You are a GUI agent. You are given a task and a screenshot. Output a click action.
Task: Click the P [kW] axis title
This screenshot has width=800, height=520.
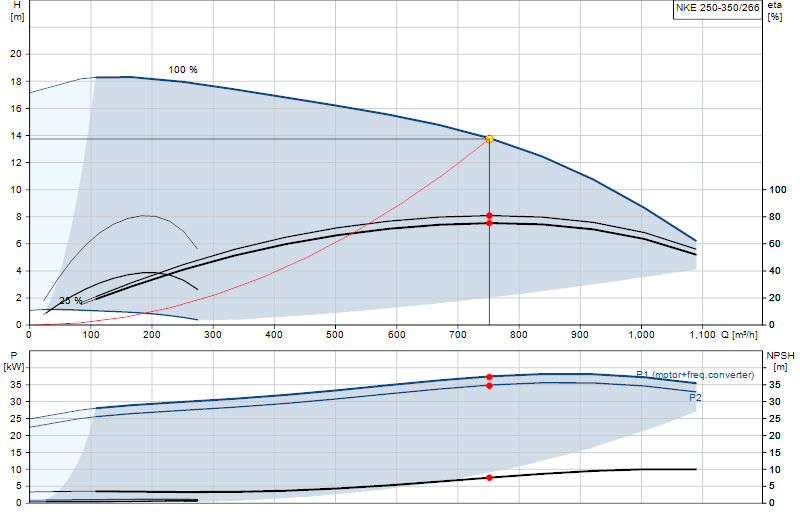coord(14,361)
